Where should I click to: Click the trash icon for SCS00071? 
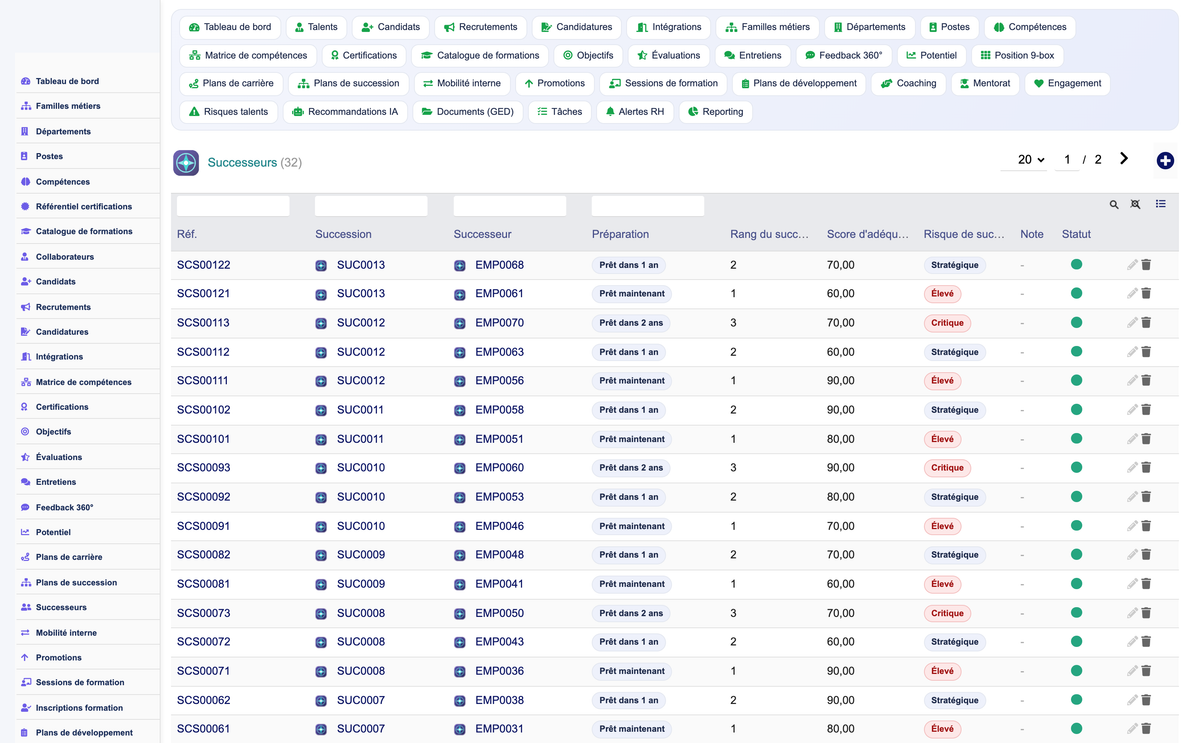pyautogui.click(x=1146, y=671)
